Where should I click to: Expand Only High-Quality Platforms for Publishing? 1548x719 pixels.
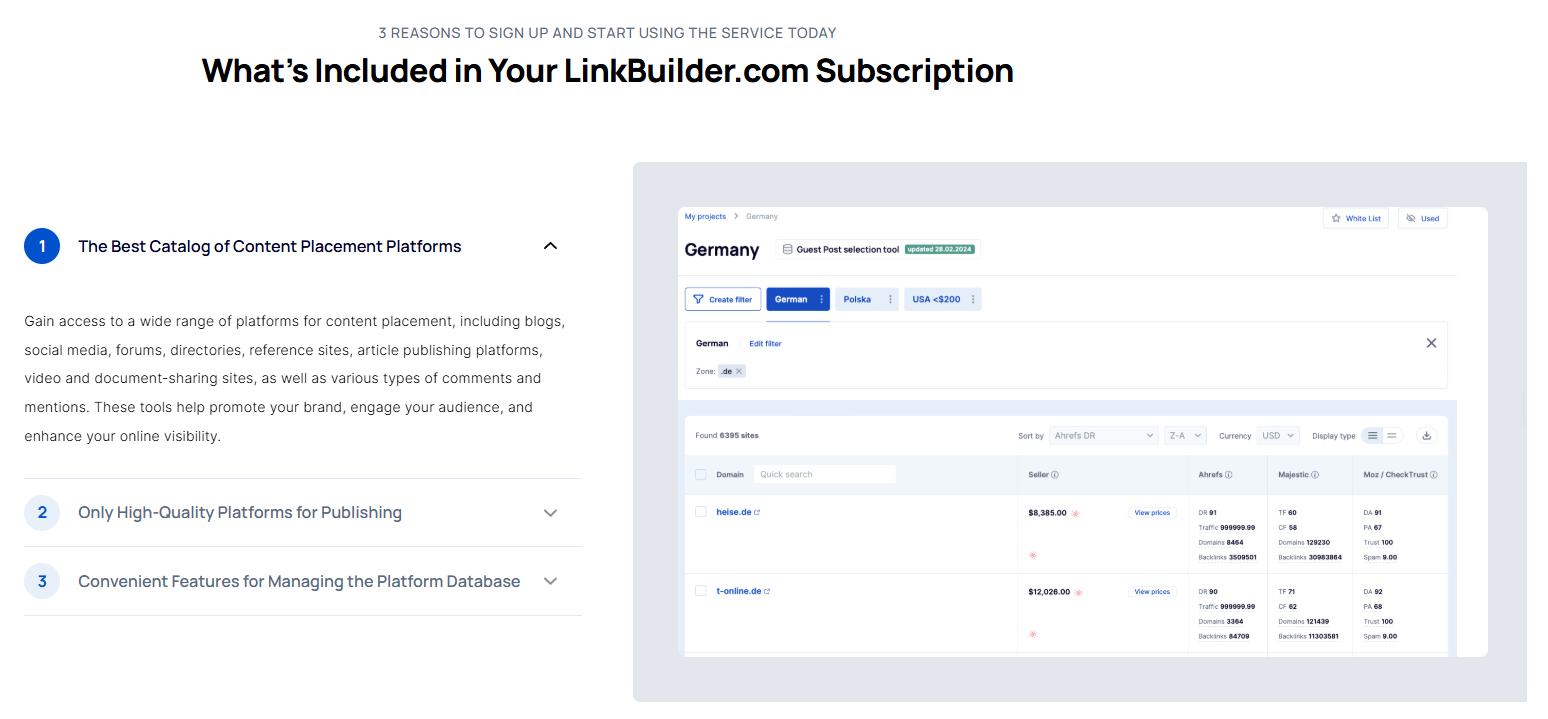click(240, 512)
